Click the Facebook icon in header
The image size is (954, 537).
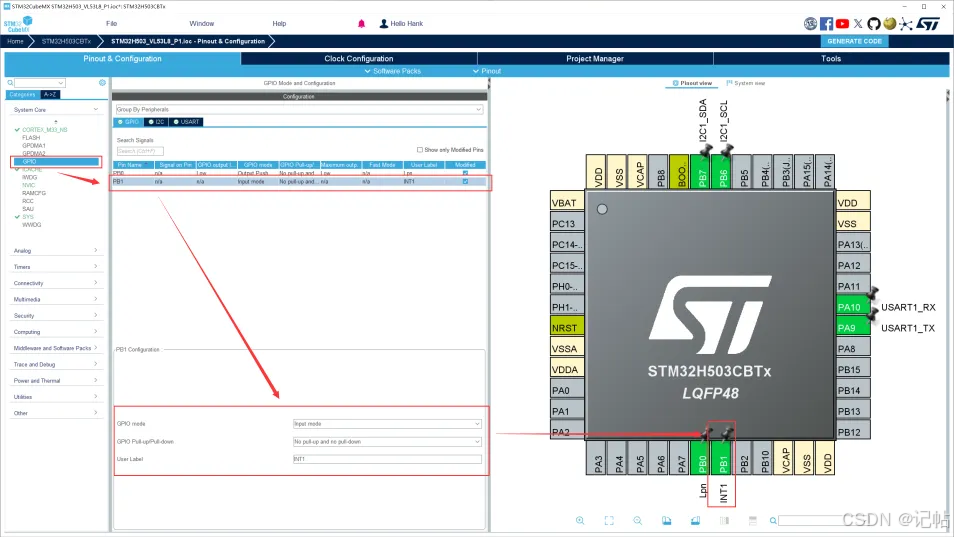tap(827, 23)
